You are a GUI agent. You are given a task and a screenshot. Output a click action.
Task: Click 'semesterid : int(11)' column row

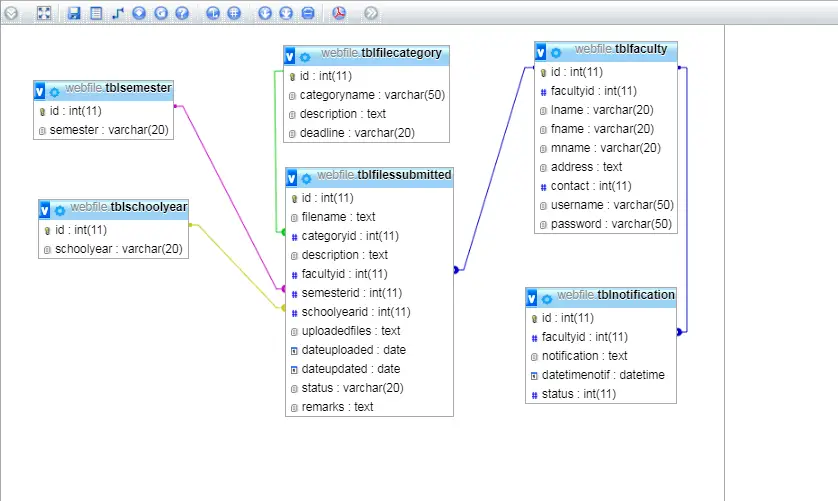coord(369,293)
